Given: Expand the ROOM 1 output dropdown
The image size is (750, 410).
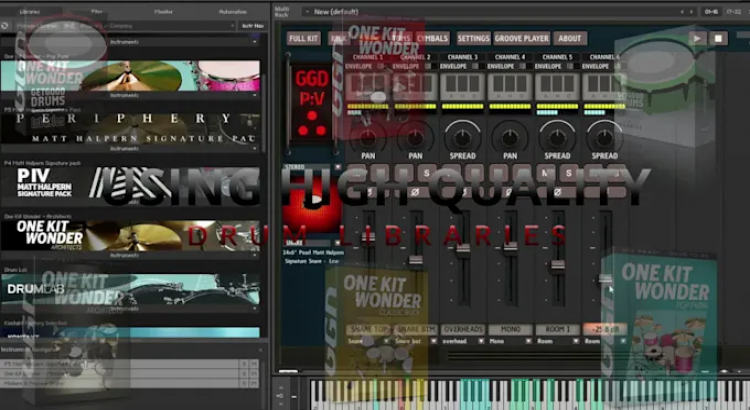Looking at the screenshot, I should tap(576, 341).
